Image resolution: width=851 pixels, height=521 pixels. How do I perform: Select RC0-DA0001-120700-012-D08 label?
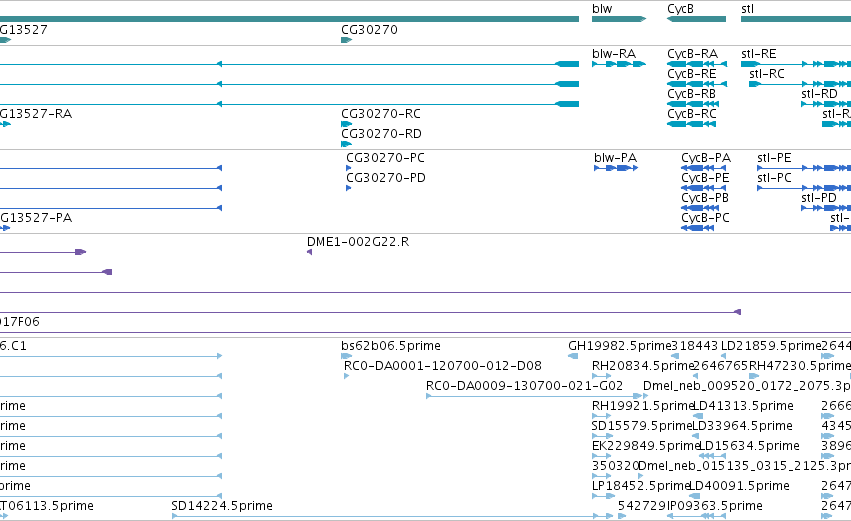[x=443, y=366]
